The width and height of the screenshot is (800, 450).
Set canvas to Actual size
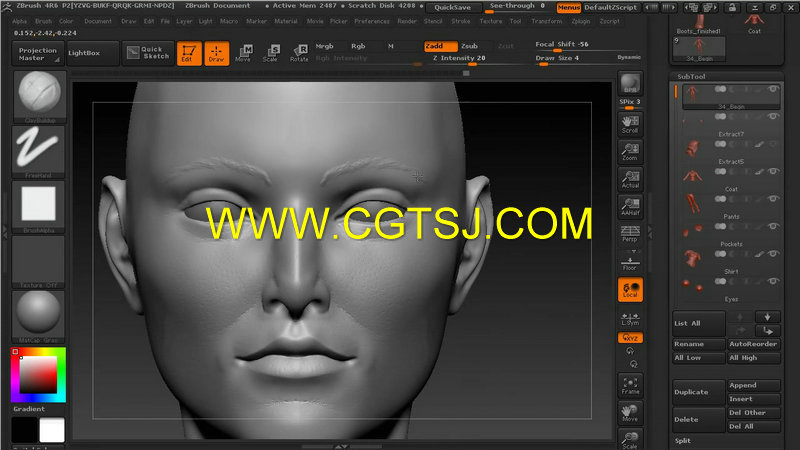coord(630,180)
